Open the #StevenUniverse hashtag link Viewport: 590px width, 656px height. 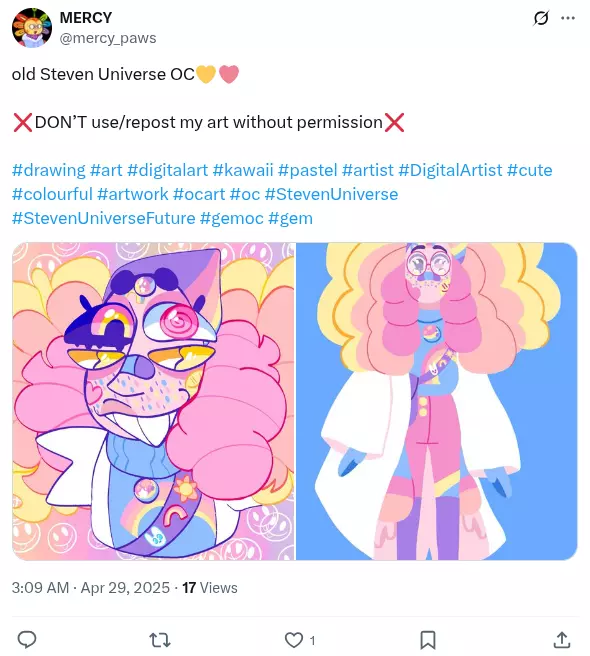[x=331, y=194]
